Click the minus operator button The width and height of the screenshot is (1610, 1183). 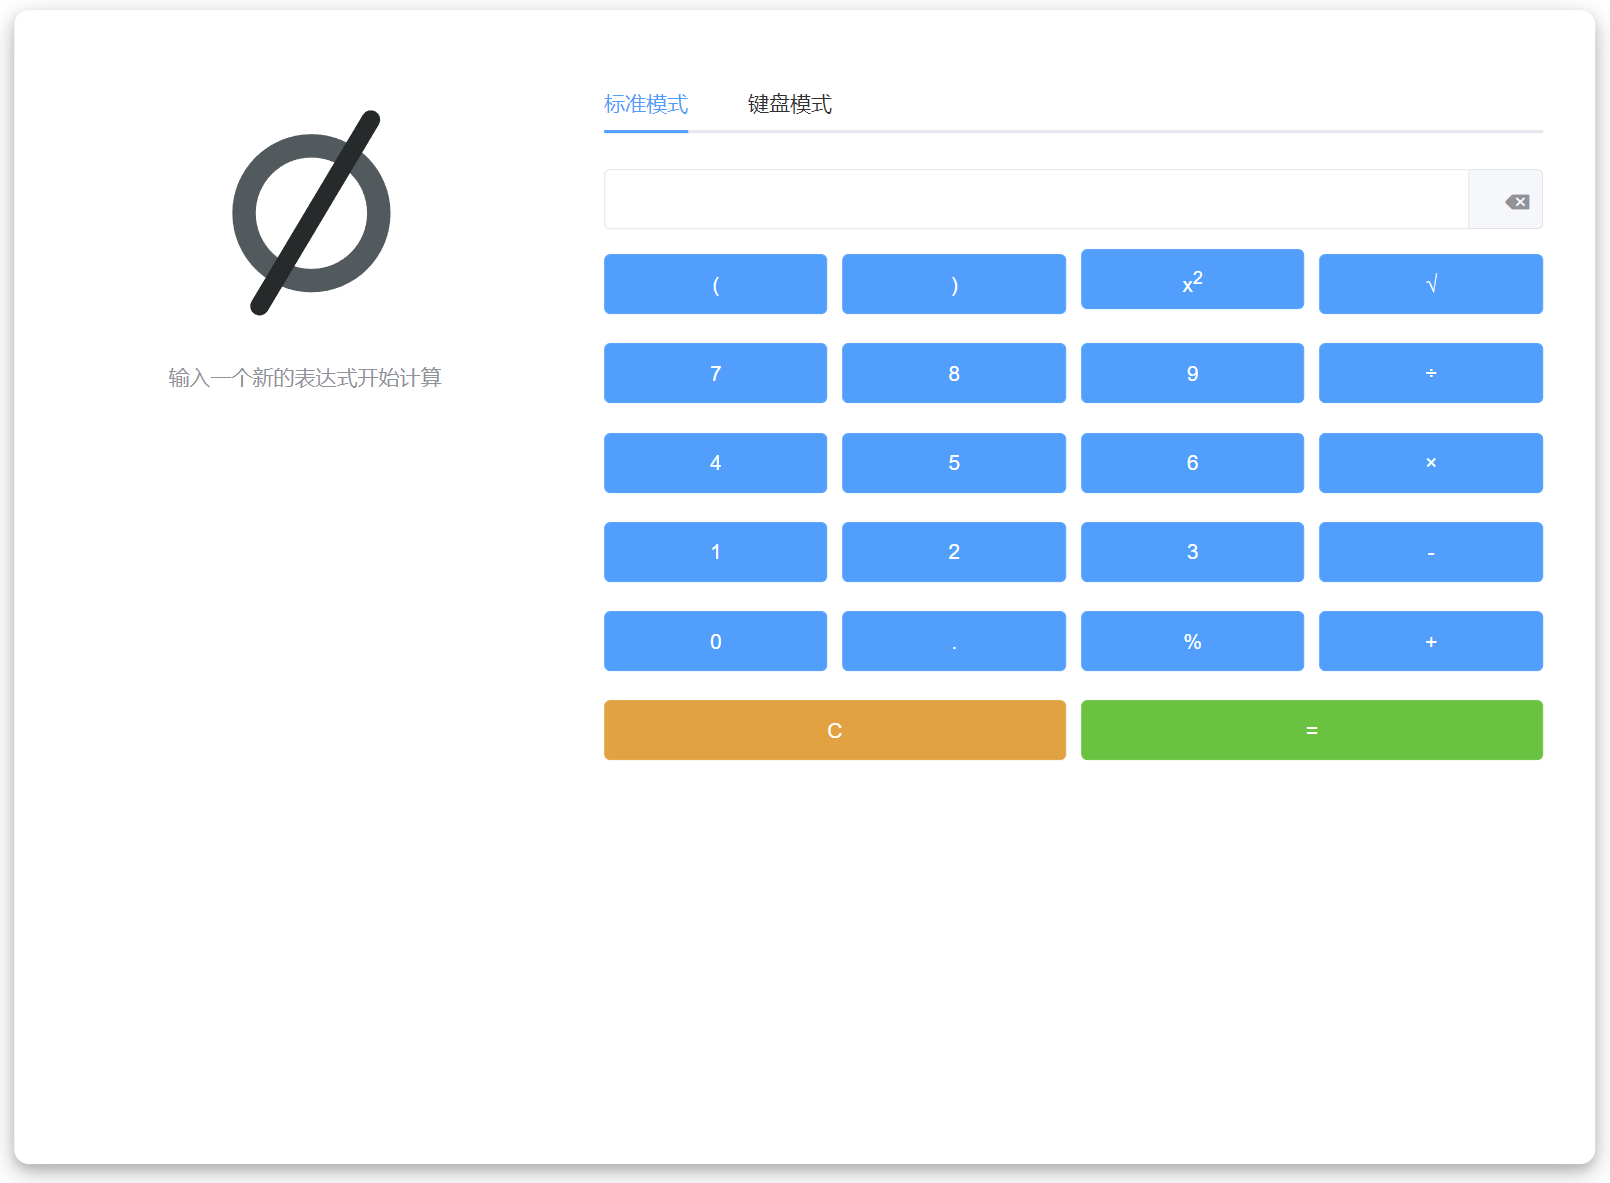[1430, 552]
